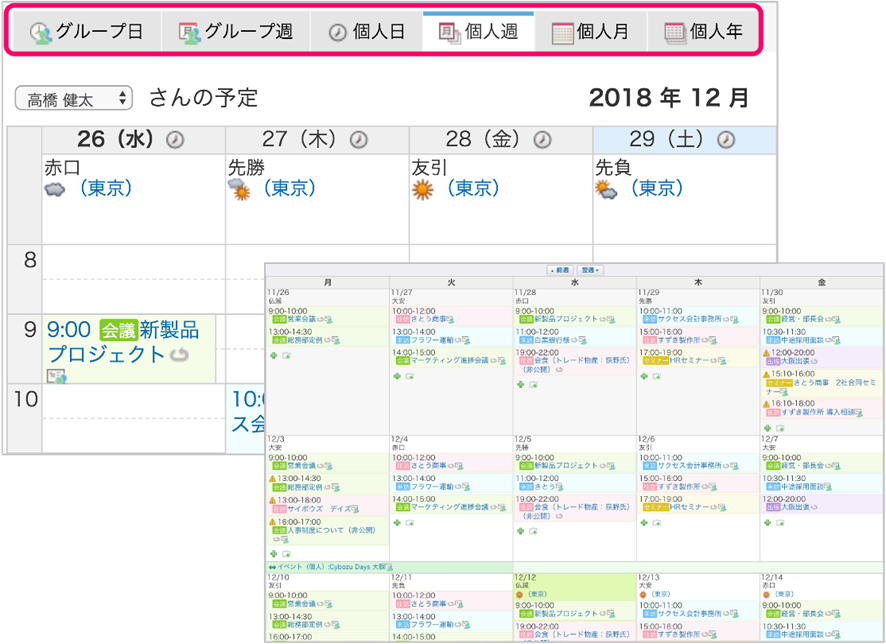Click the warning icon at 15:10-16:00 on 11/30
This screenshot has height=644, width=886.
766,374
